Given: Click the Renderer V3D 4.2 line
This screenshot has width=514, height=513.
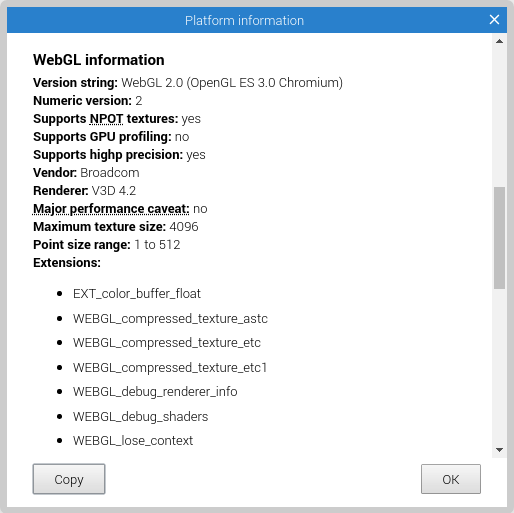Looking at the screenshot, I should [84, 191].
